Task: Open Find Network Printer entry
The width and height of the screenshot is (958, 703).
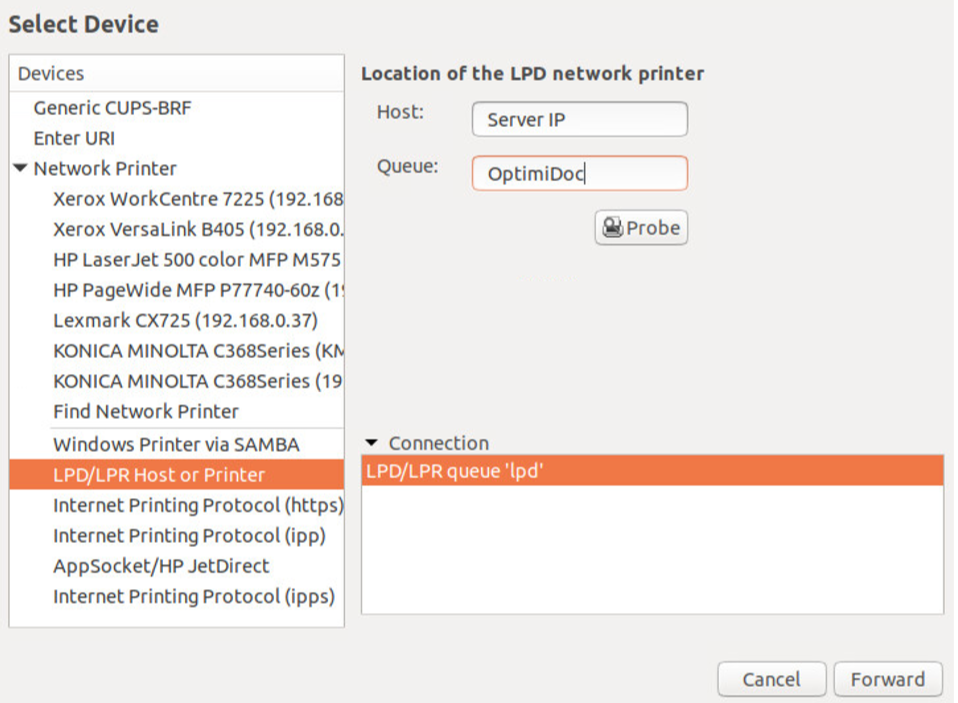Action: tap(146, 411)
